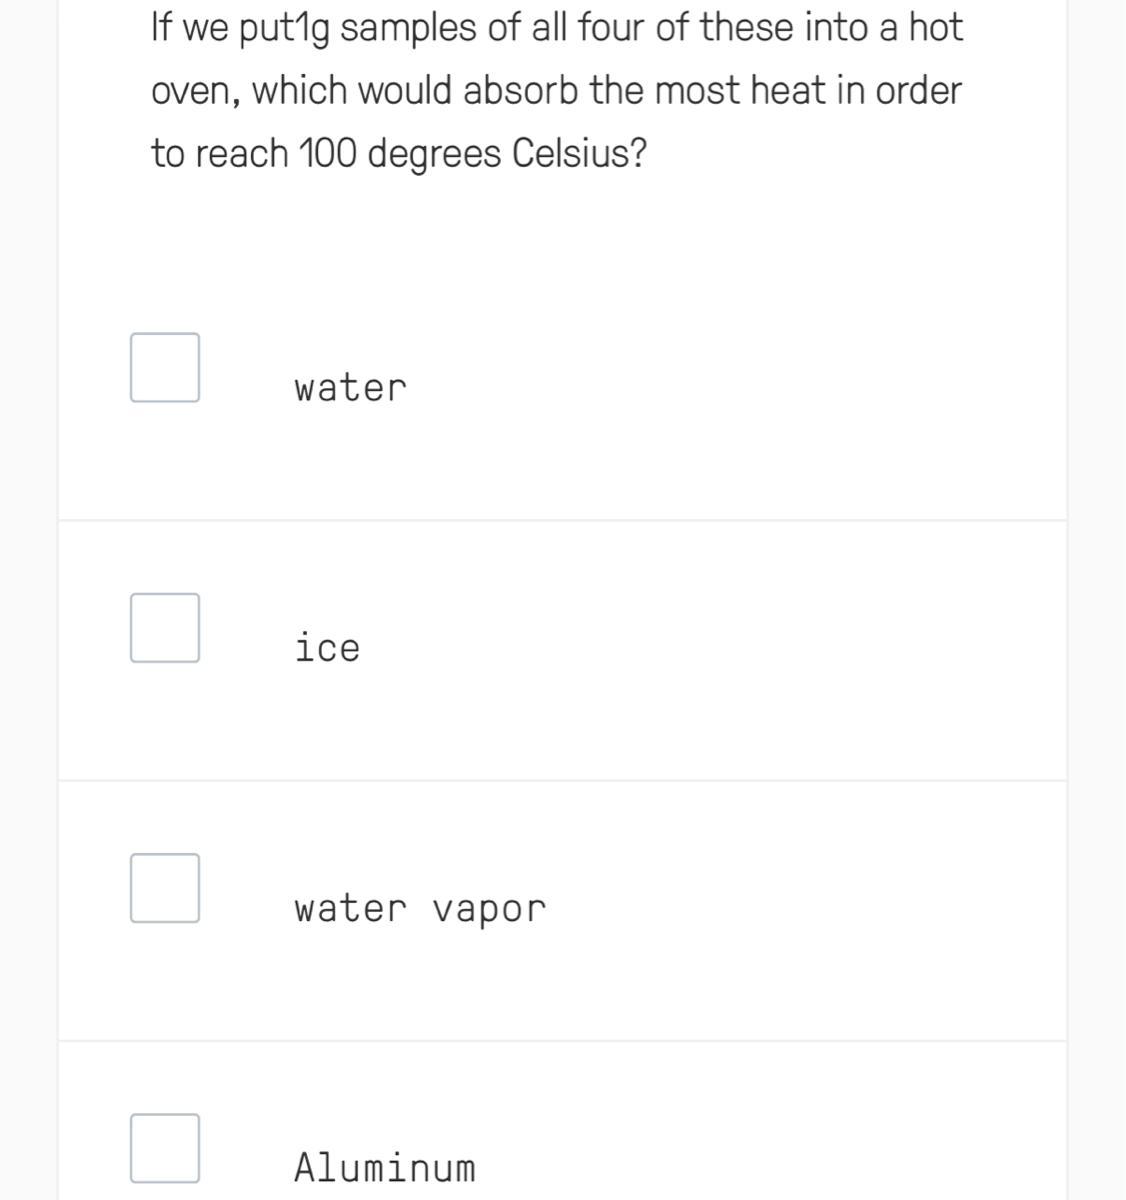
Task: Check the box next to water
Action: click(x=165, y=368)
